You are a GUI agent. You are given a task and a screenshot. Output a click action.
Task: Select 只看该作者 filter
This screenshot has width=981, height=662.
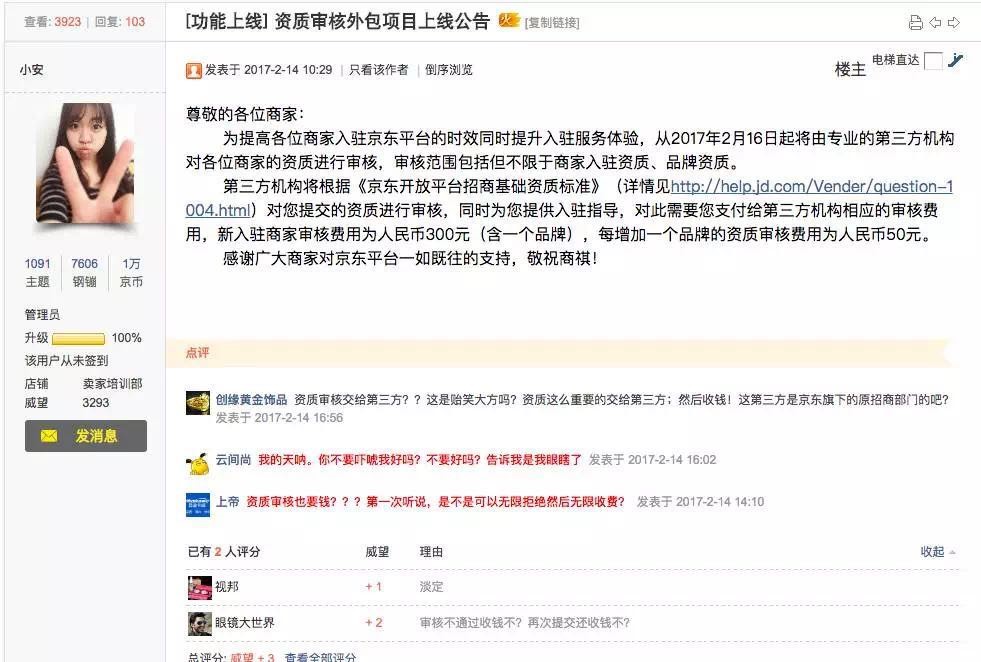[379, 69]
